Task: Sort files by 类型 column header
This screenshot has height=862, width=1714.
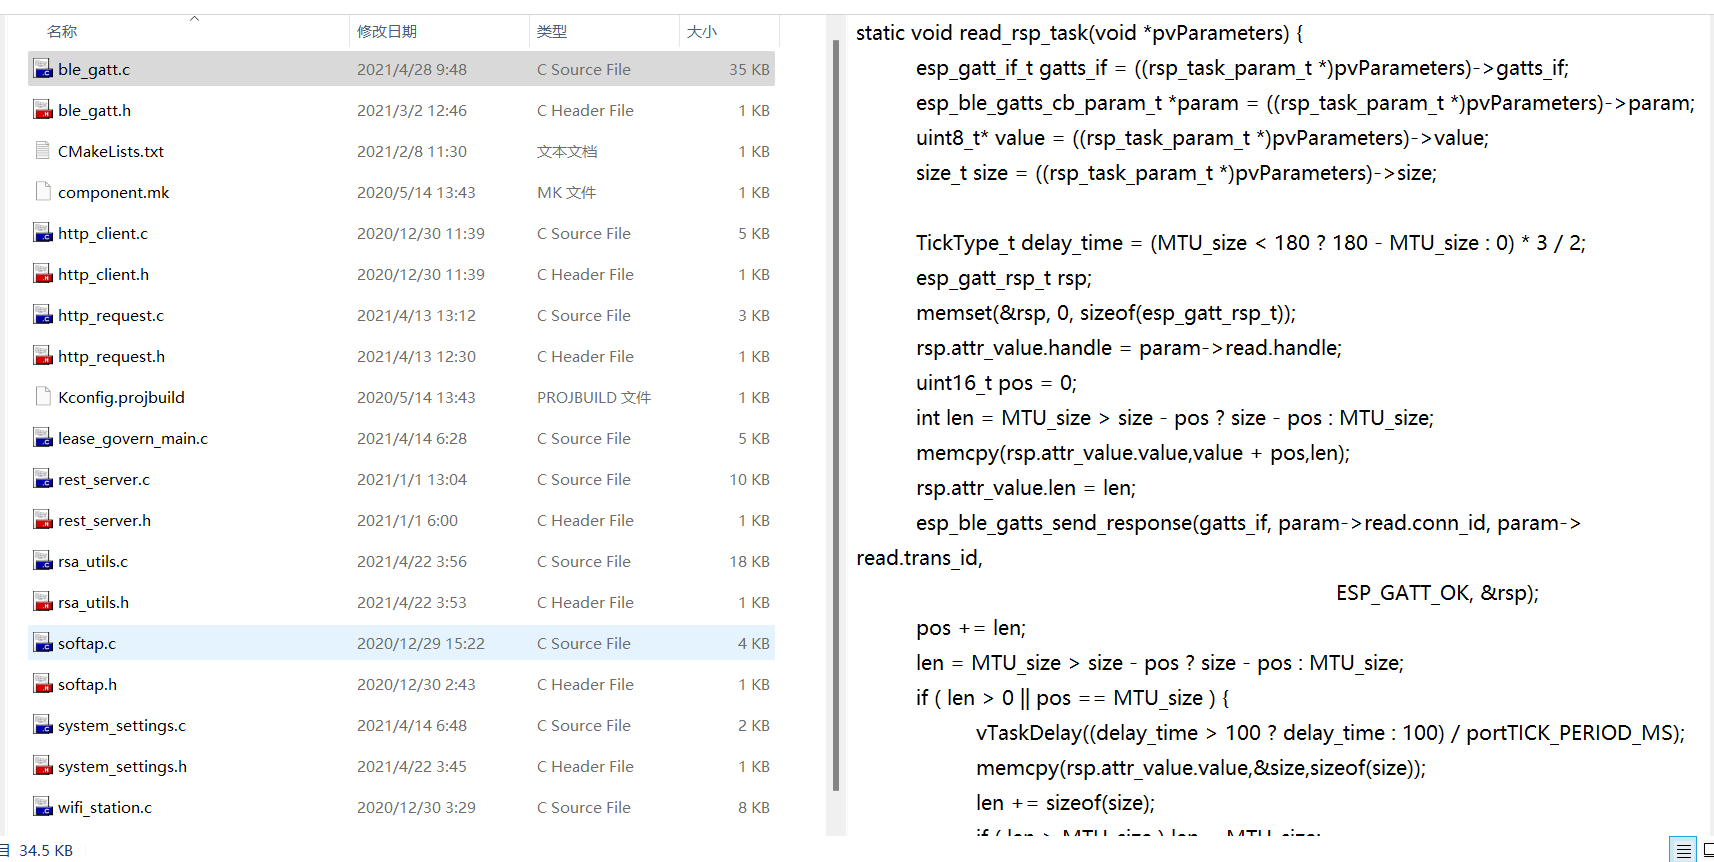Action: tap(552, 31)
